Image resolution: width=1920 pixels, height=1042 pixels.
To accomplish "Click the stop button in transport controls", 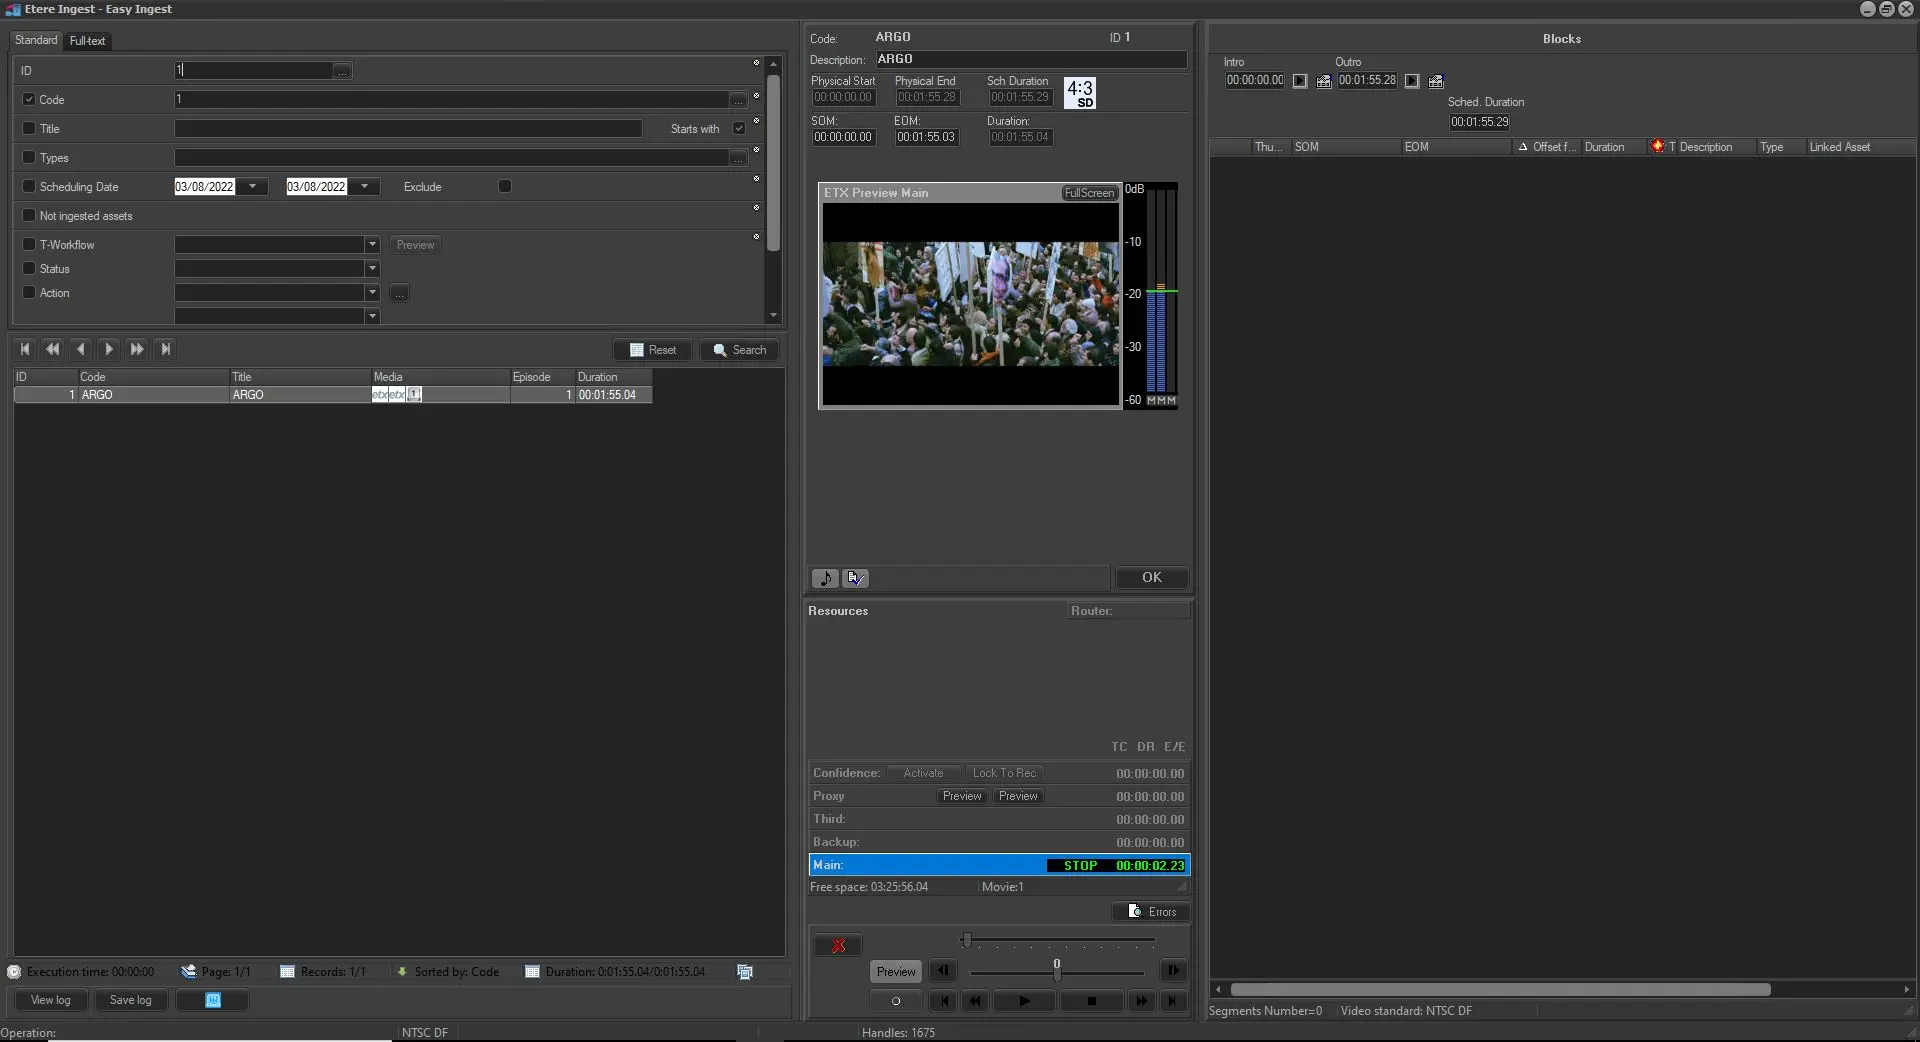I will [x=1091, y=1001].
